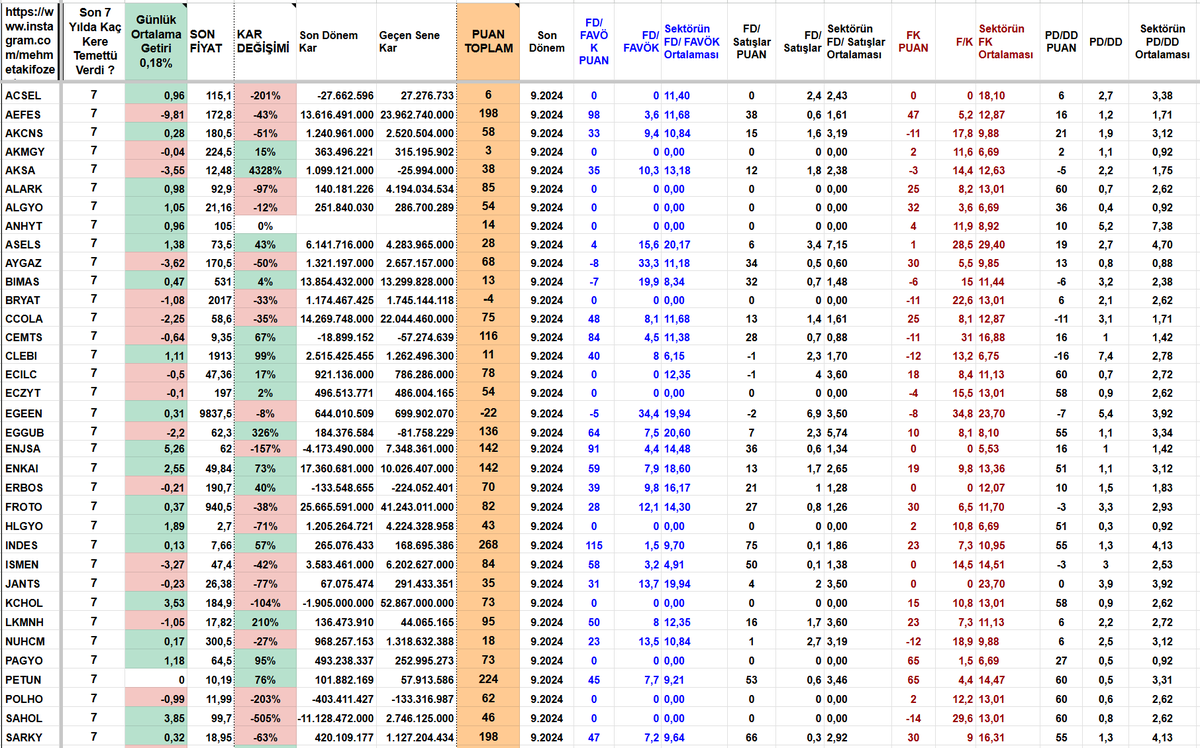
Task: Select 'Sektörün PD/DD Ortalaması' header cell
Action: pos(1162,40)
